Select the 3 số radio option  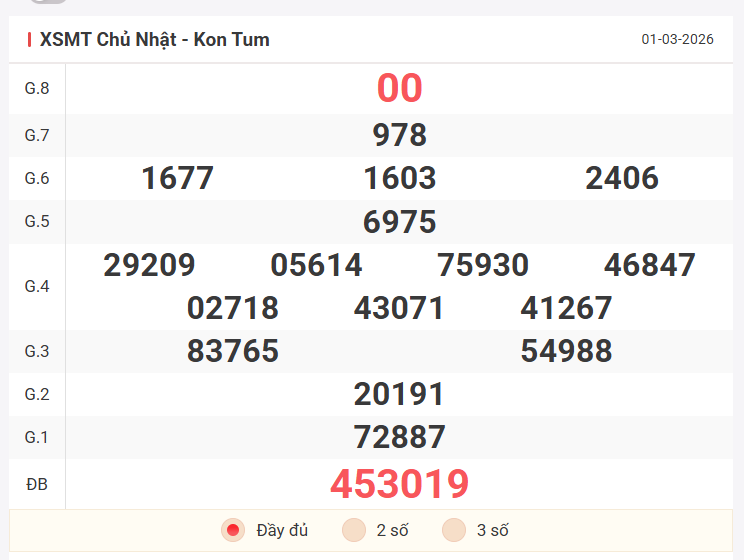[455, 530]
